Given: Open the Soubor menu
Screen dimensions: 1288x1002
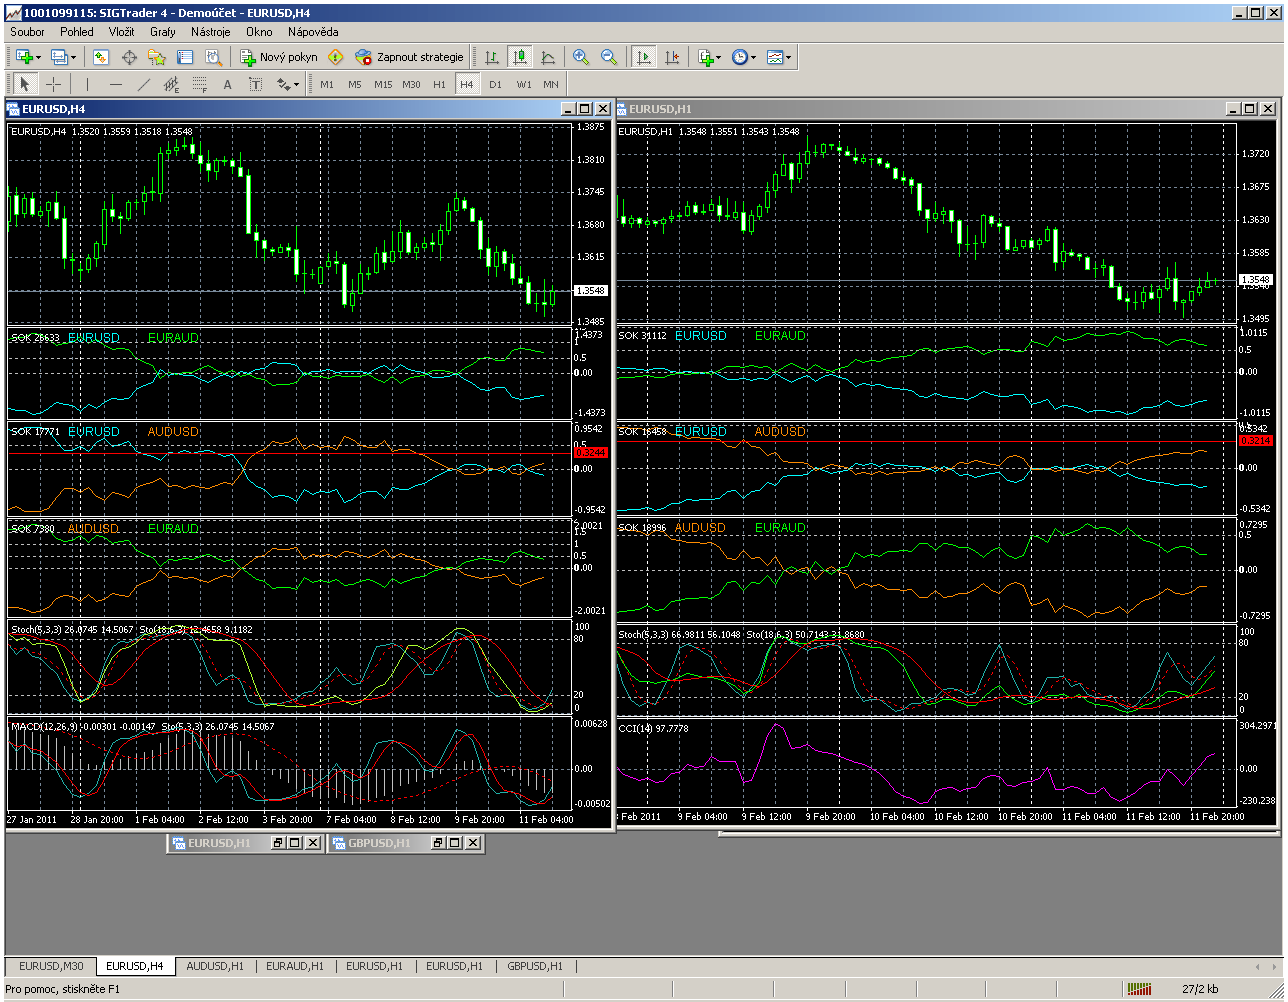Looking at the screenshot, I should point(28,32).
